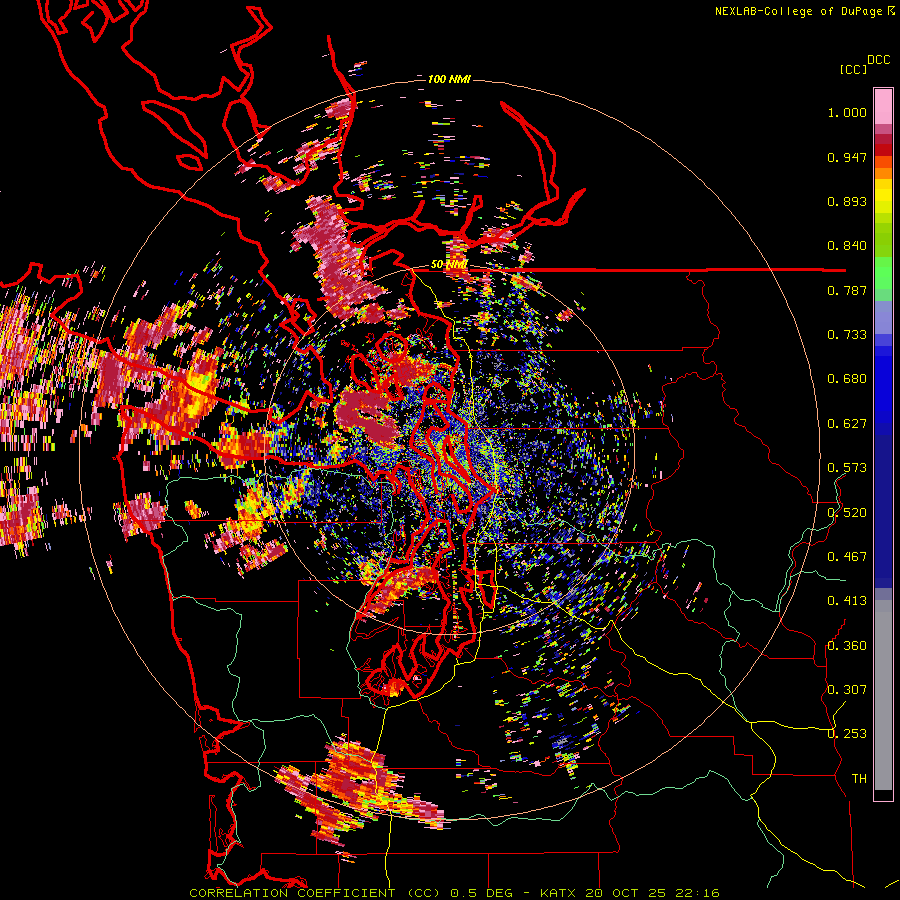Click the 0.413 scale value

(847, 601)
